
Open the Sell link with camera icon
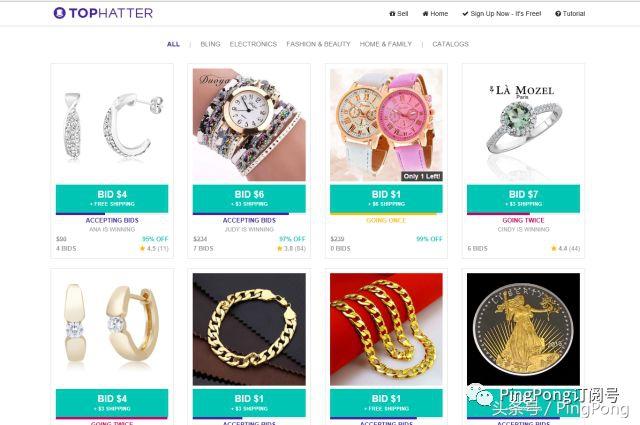398,13
